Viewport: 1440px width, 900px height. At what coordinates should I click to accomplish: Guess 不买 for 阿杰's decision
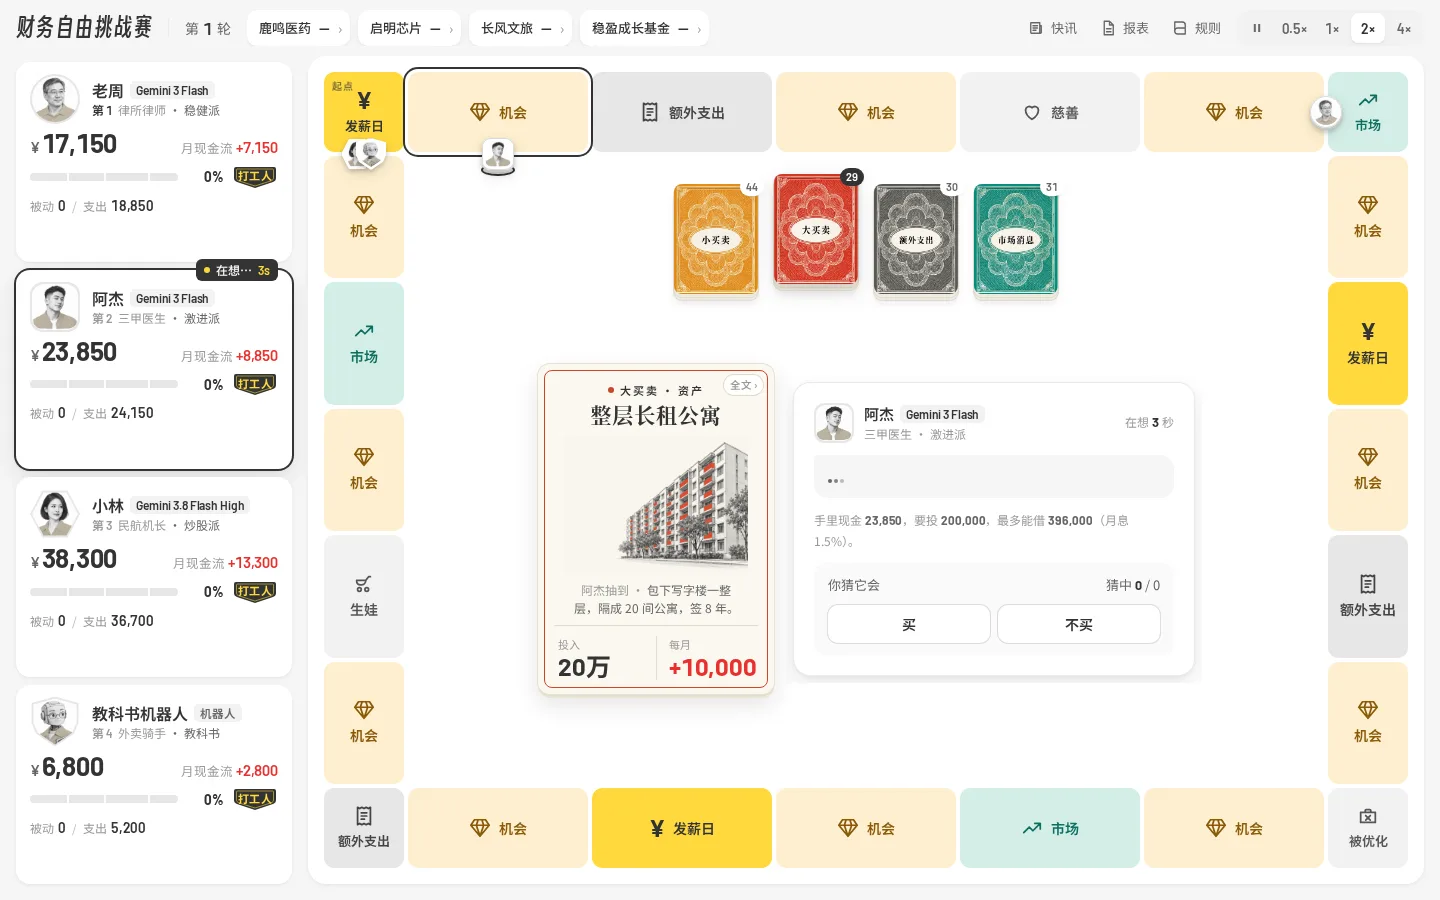point(1079,624)
